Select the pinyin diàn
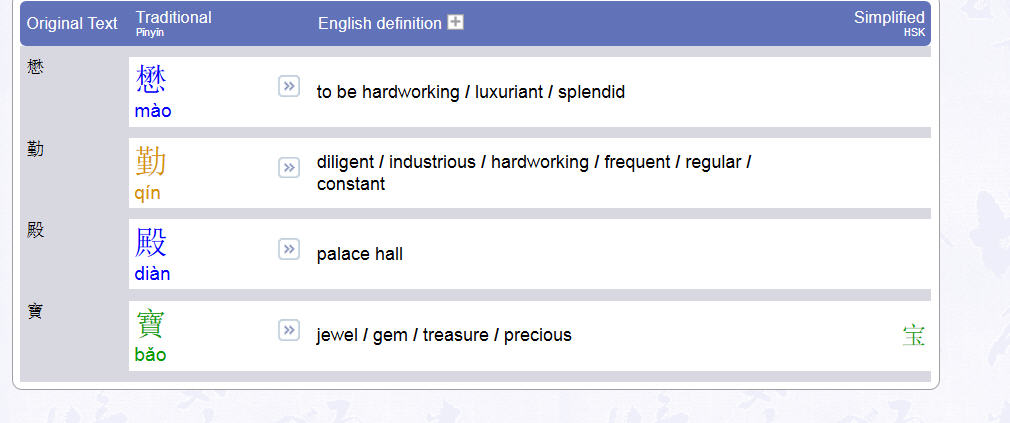Image resolution: width=1010 pixels, height=423 pixels. click(152, 274)
